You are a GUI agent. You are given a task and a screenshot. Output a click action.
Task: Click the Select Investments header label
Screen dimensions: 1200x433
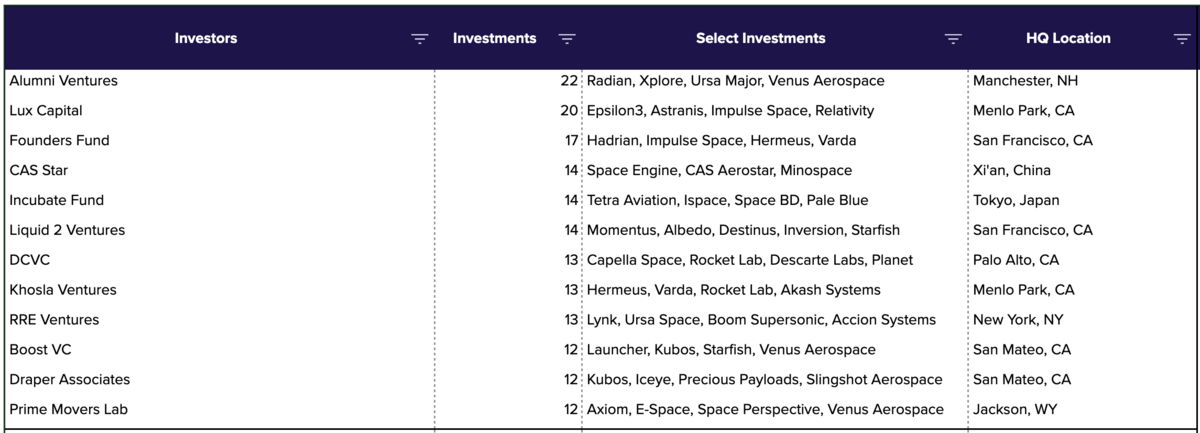pos(761,38)
